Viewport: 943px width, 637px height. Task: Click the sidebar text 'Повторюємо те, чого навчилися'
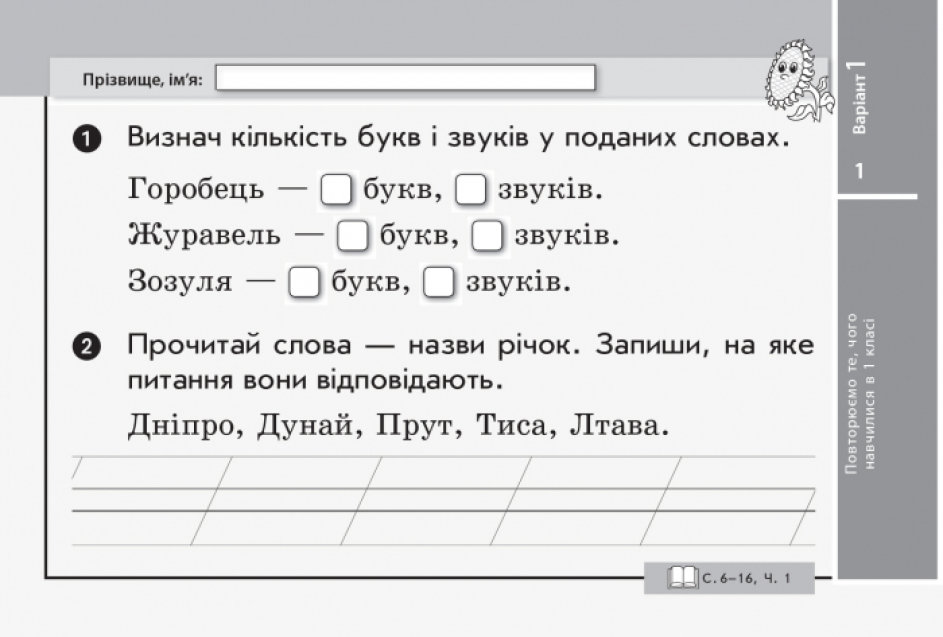click(860, 393)
